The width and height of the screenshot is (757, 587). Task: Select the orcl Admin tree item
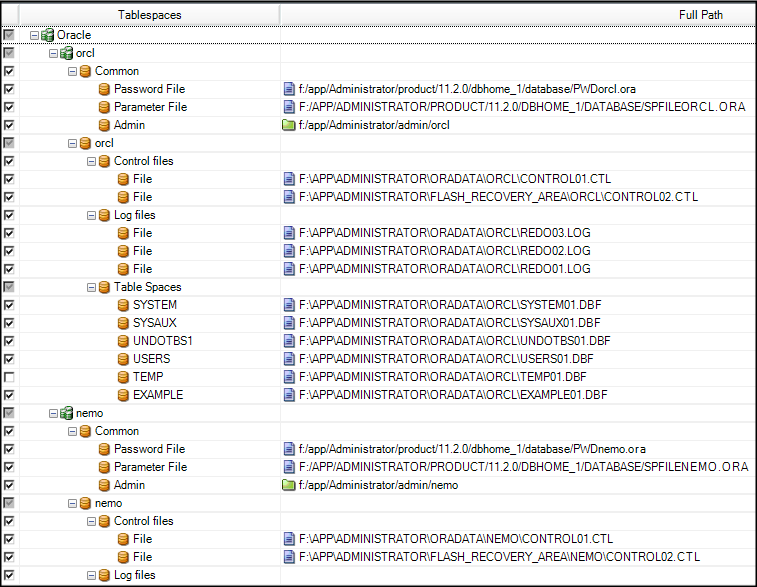pyautogui.click(x=129, y=125)
